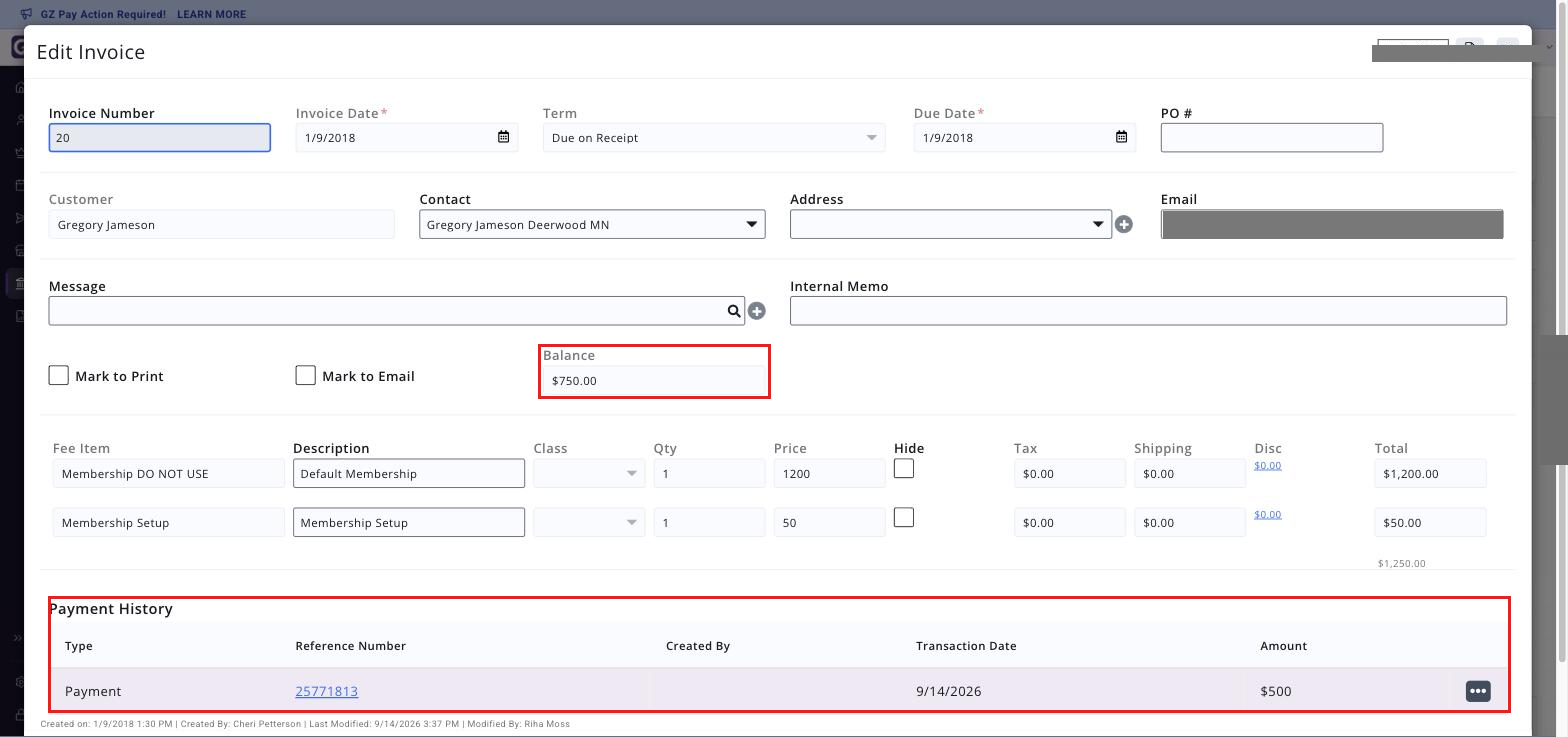Open the payment row three-dots menu
Viewport: 1568px width, 737px height.
1478,691
